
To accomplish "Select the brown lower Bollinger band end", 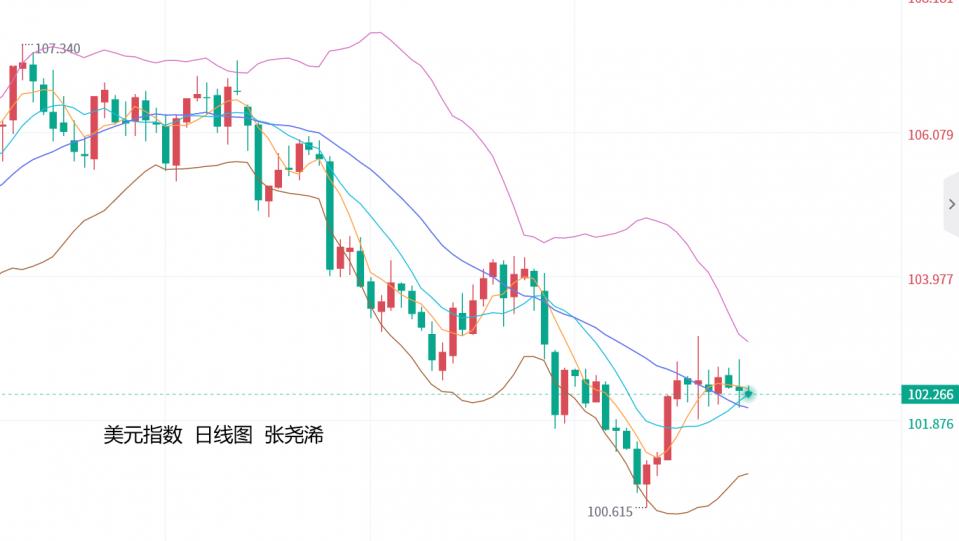I will point(745,474).
